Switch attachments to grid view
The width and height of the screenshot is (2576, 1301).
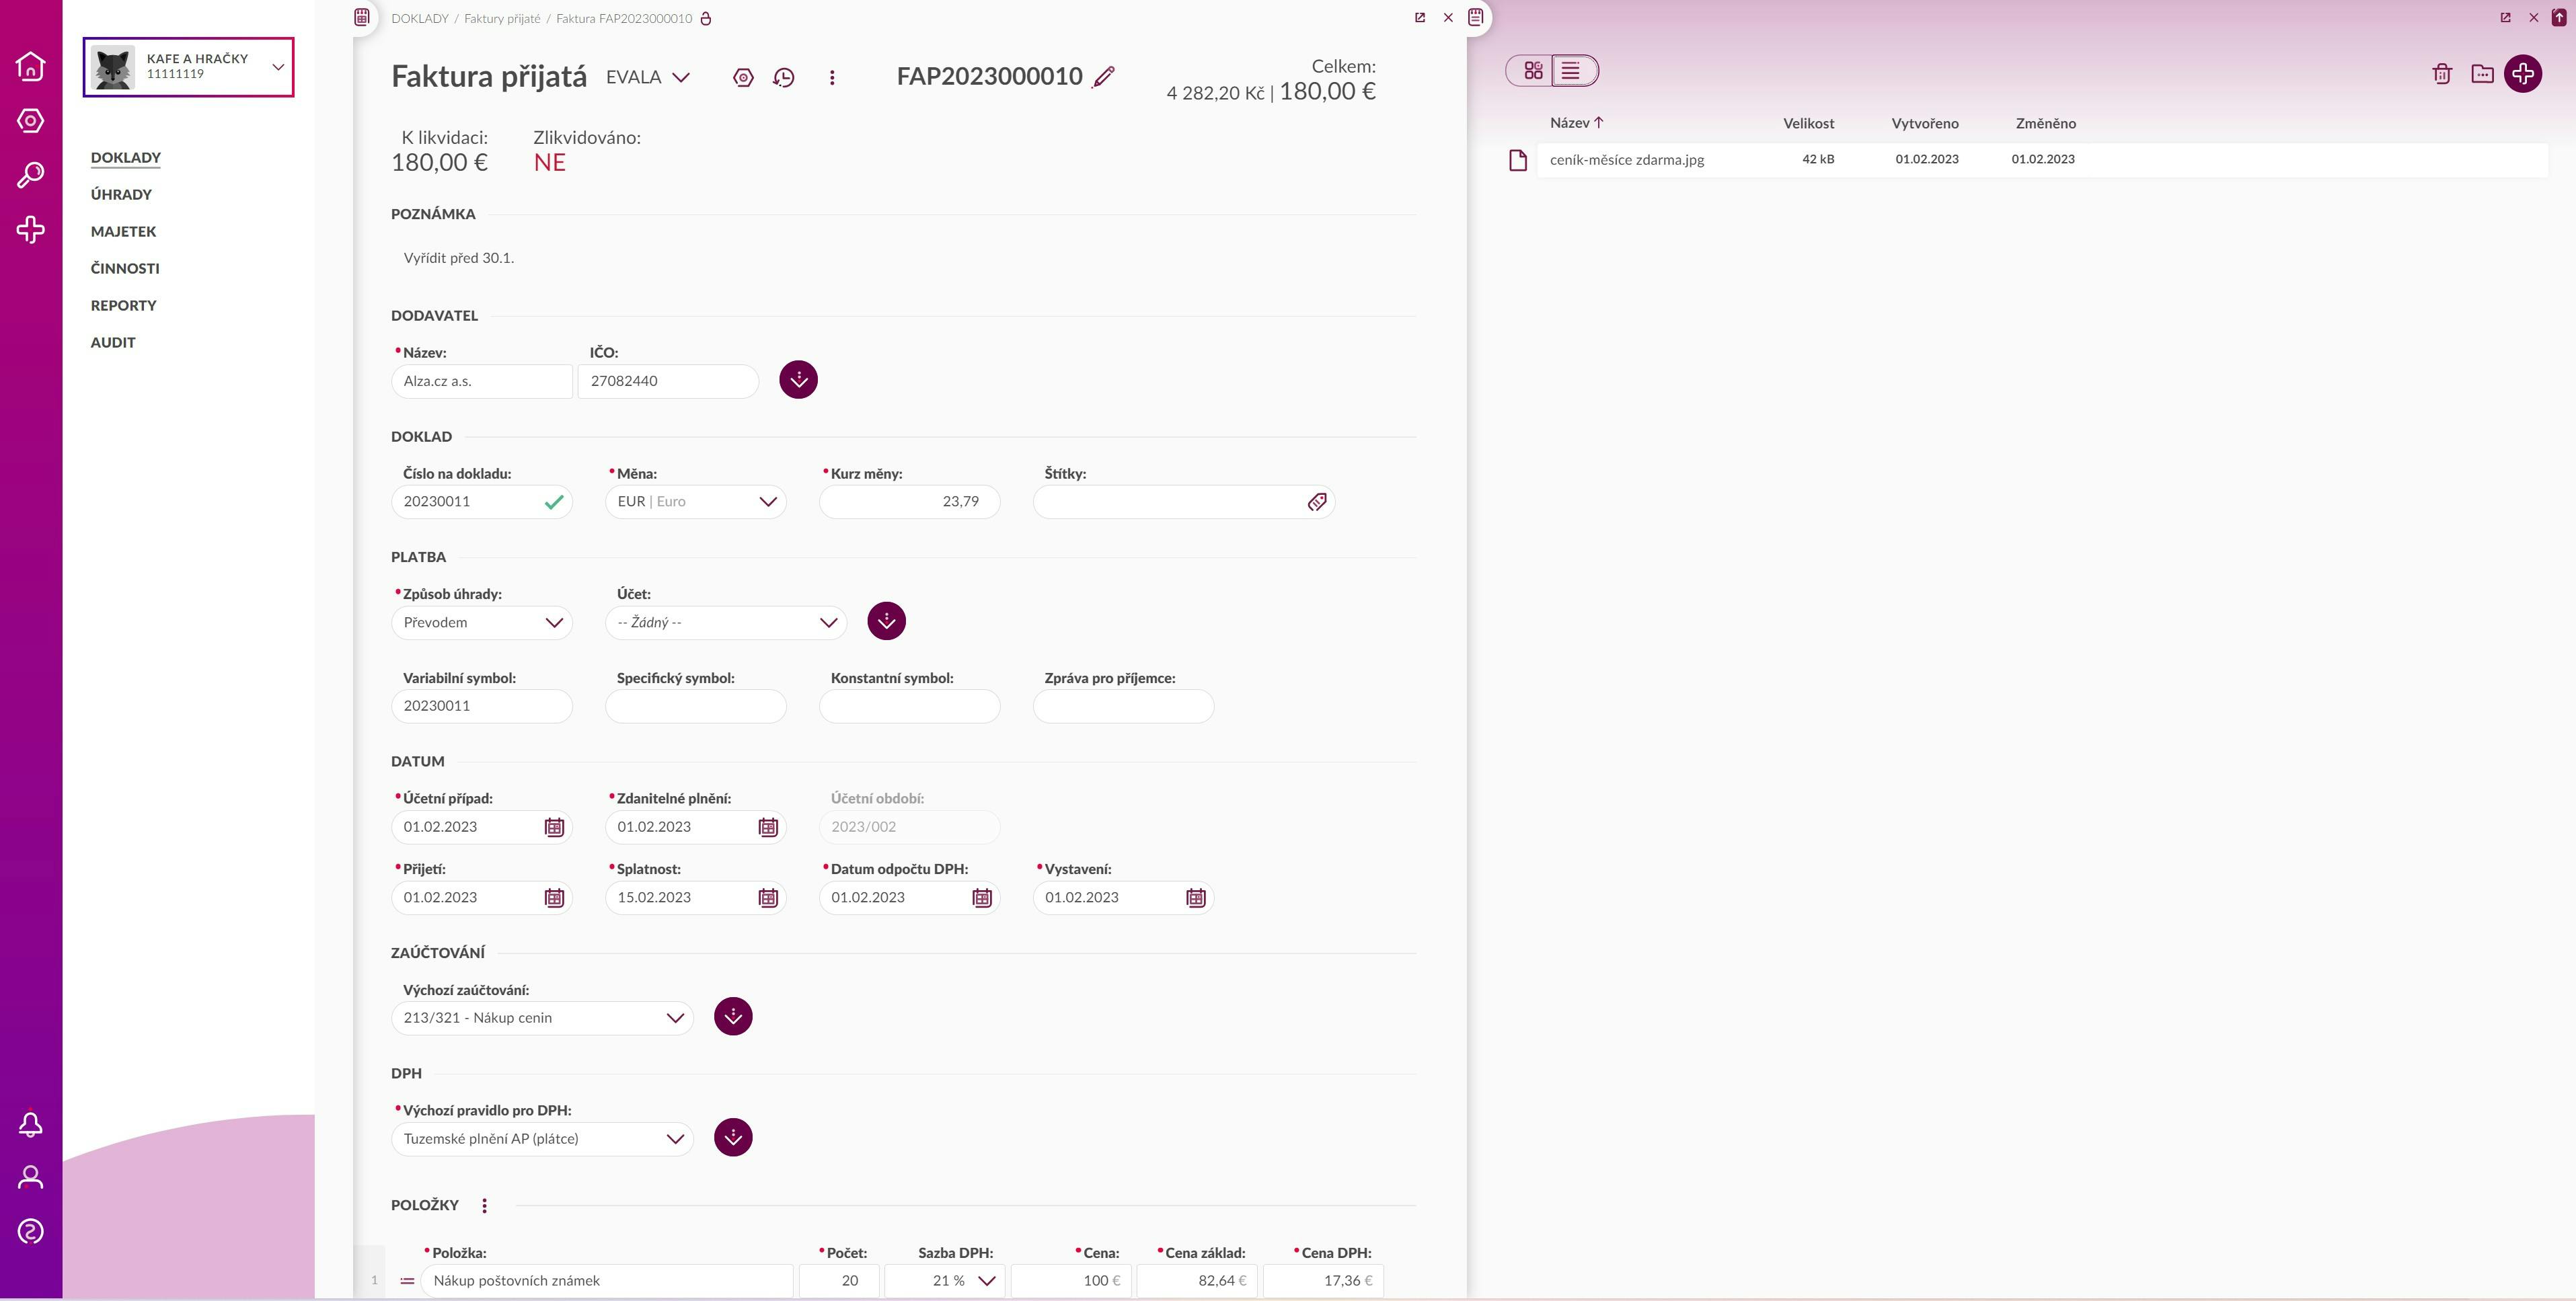click(1533, 70)
